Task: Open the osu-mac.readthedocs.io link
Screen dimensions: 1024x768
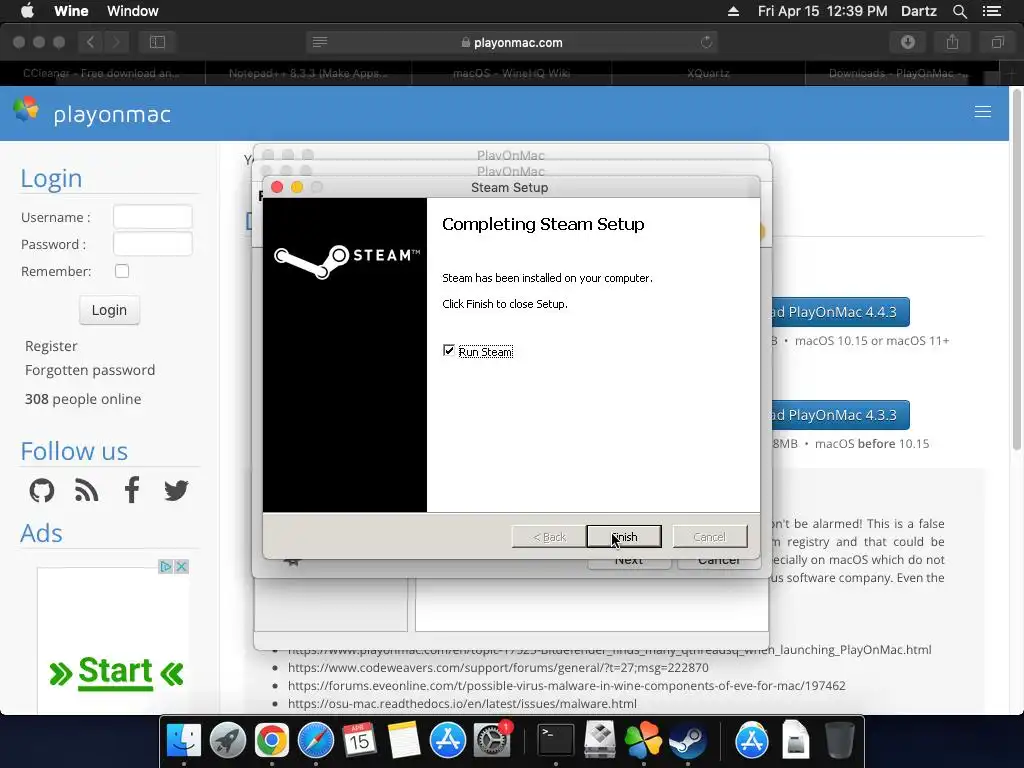Action: tap(462, 703)
